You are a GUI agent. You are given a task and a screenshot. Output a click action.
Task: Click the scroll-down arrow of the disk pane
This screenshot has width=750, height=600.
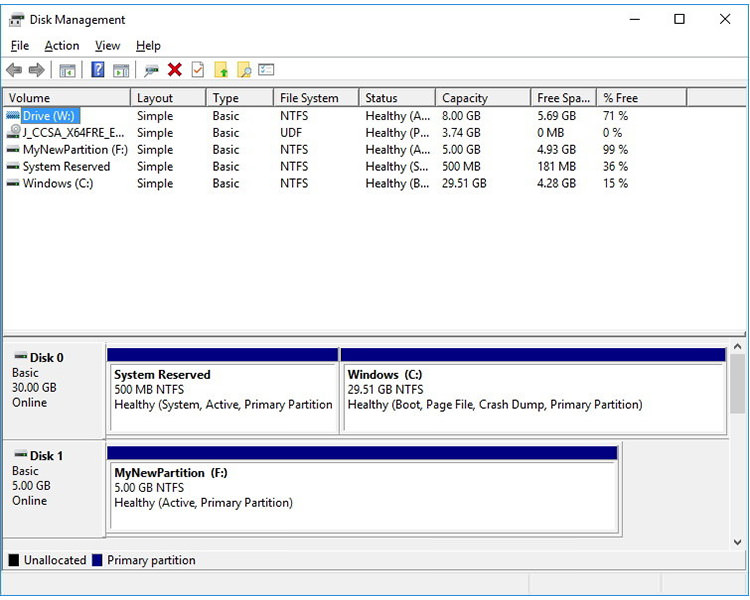tap(738, 542)
